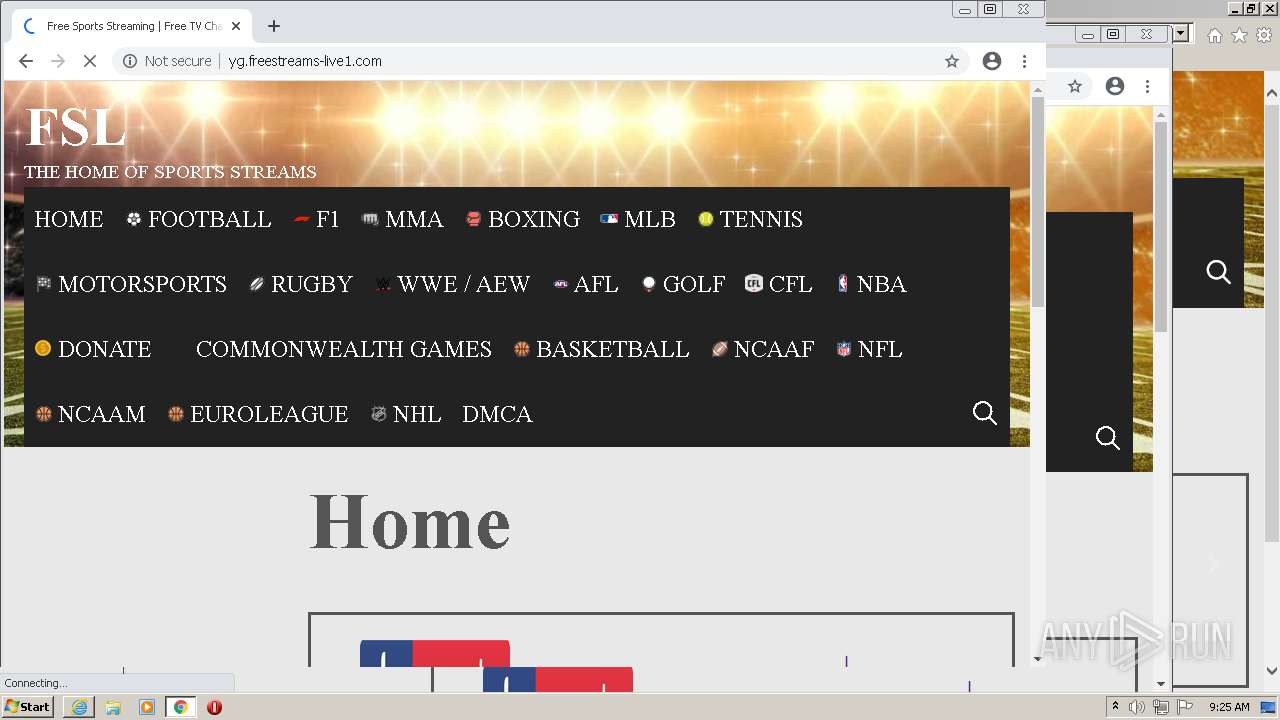Click the FSL site logo
This screenshot has width=1280, height=720.
(75, 128)
